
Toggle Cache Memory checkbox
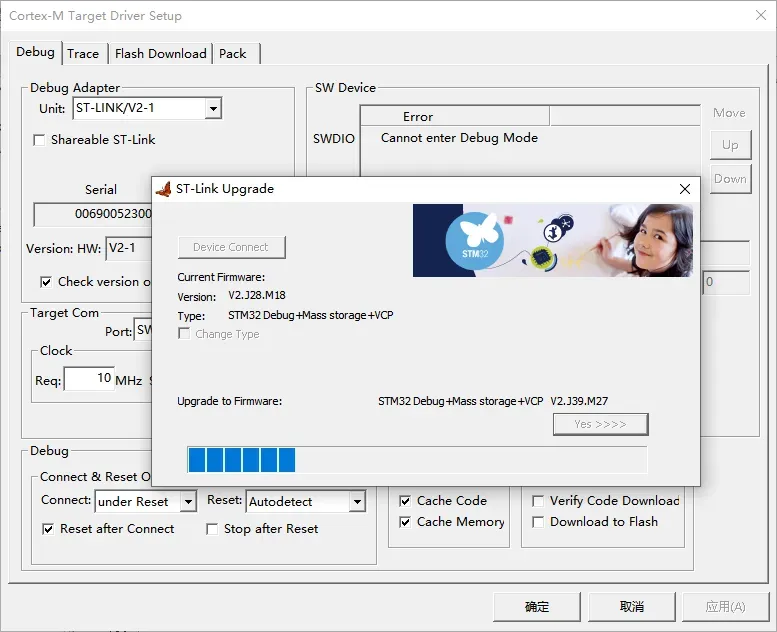coord(405,522)
